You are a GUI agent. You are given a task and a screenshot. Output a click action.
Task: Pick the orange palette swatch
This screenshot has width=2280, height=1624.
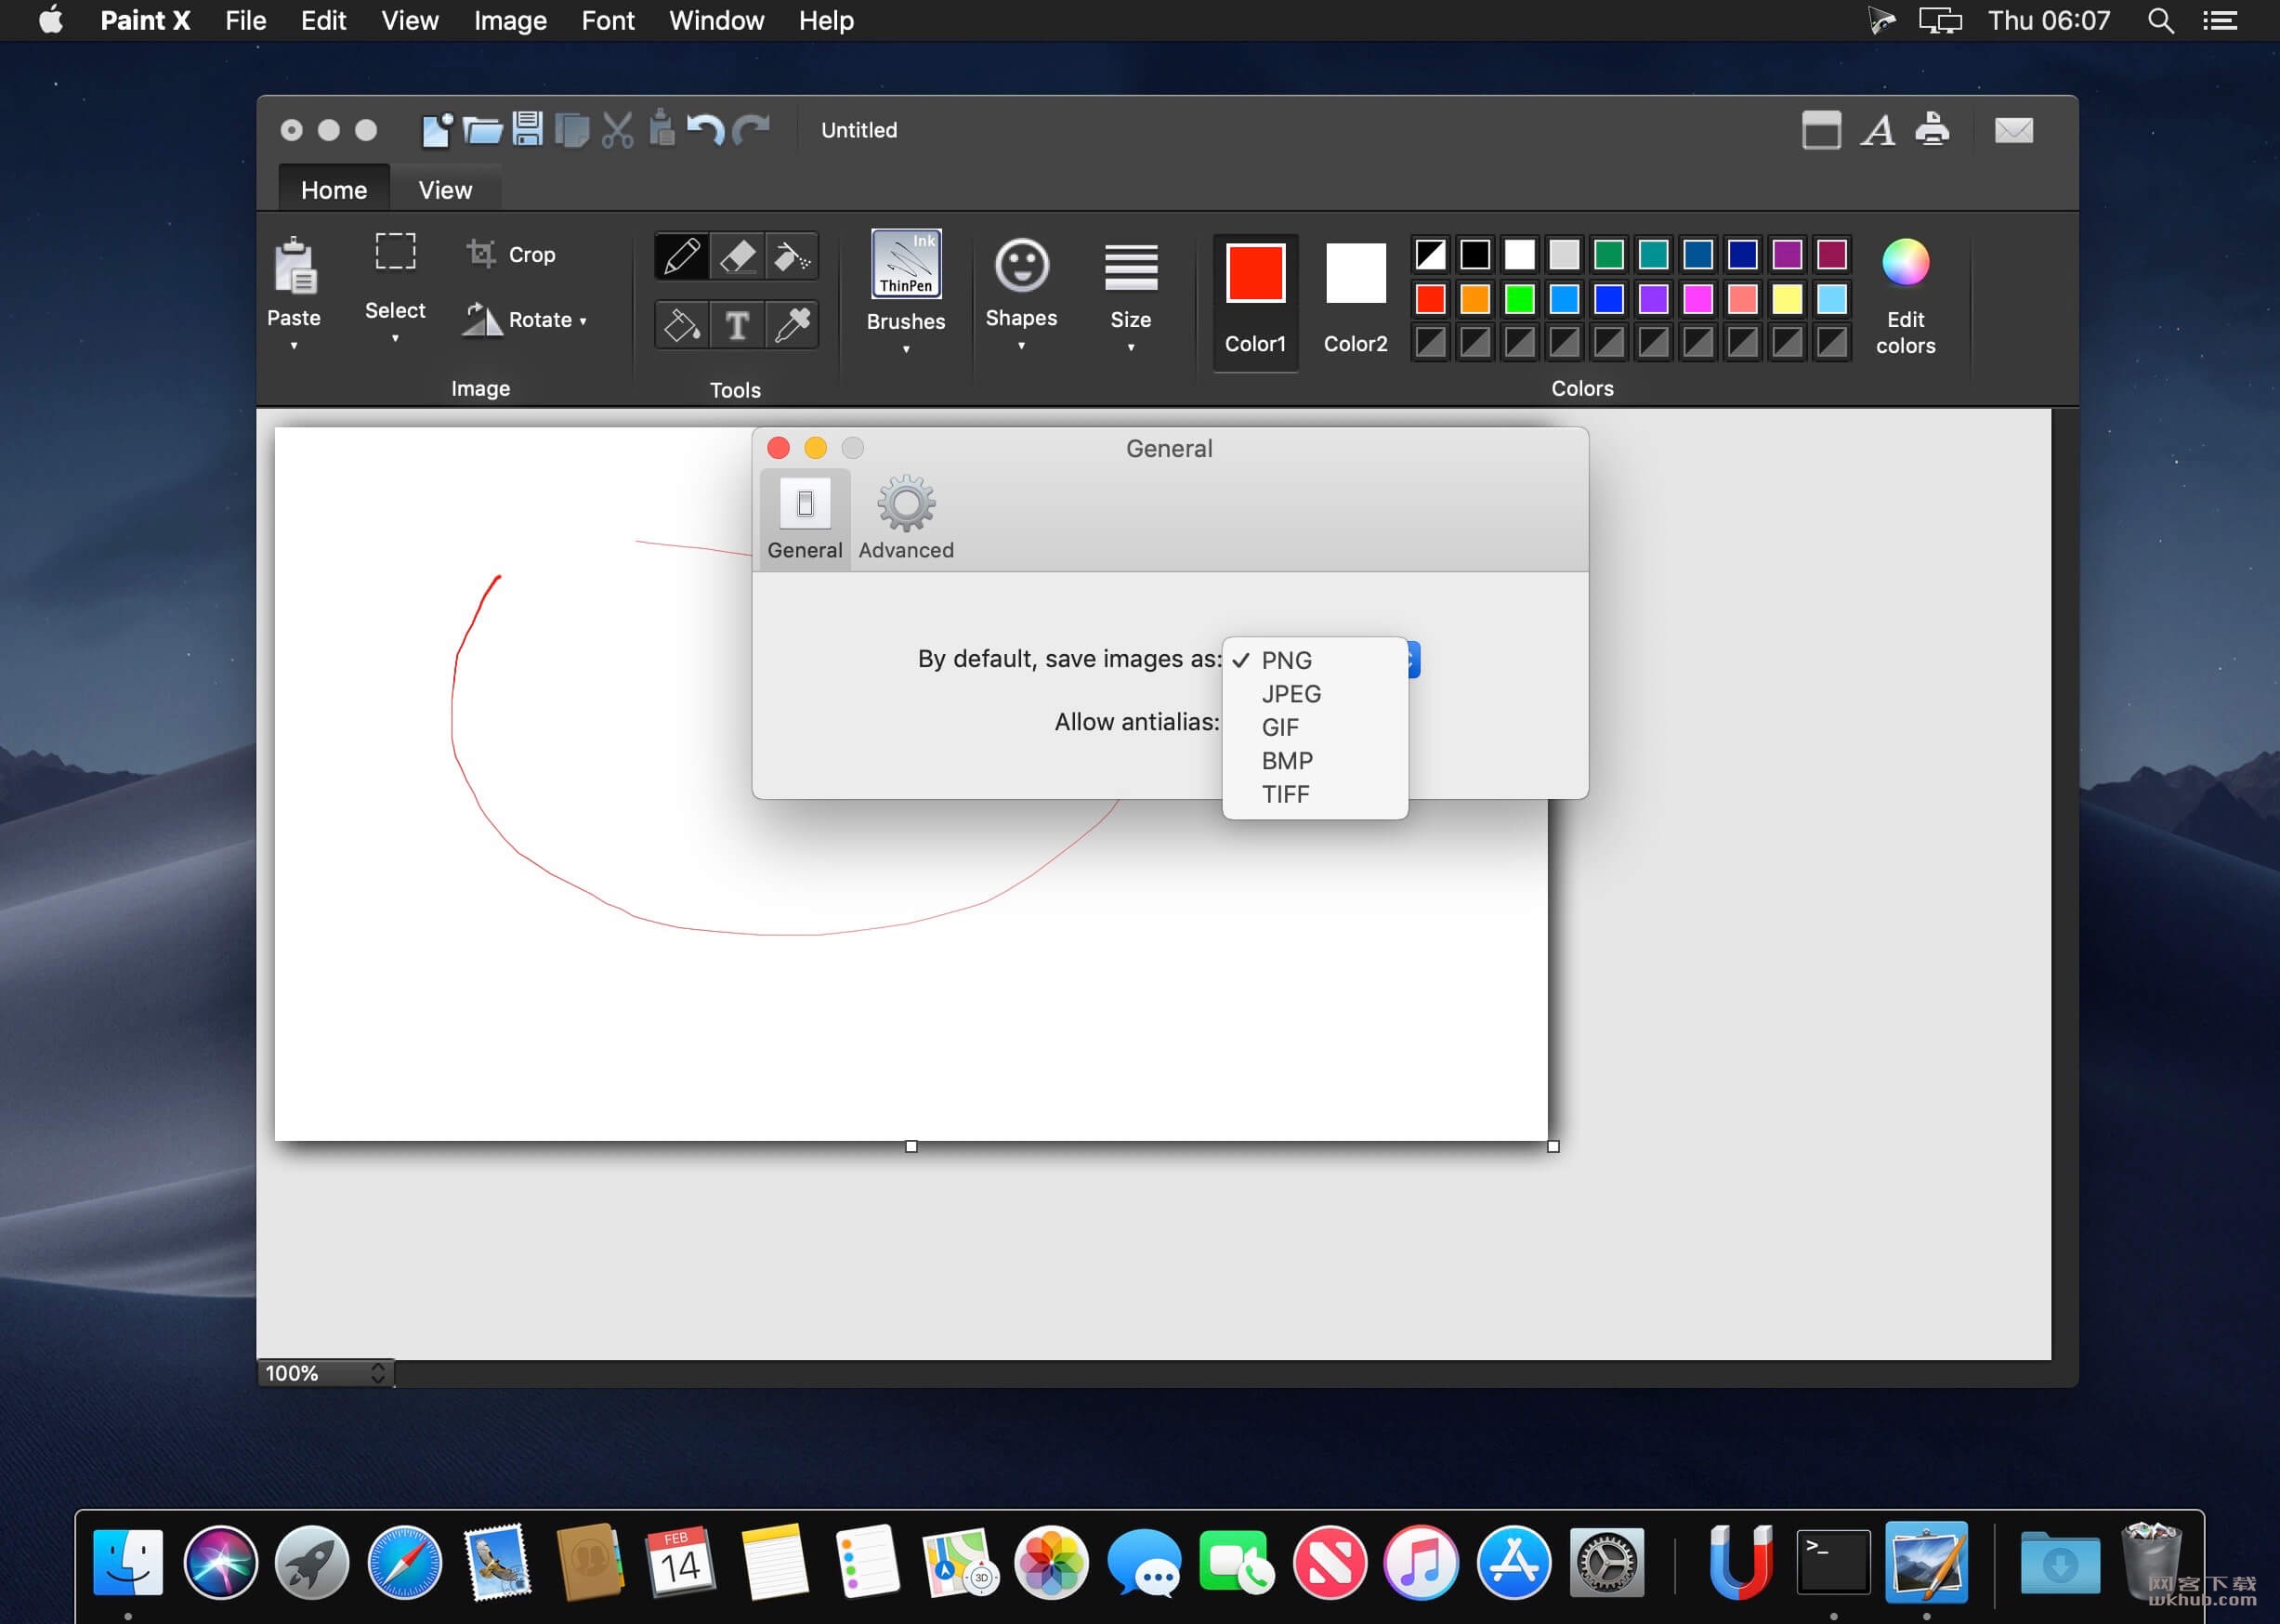click(1474, 299)
